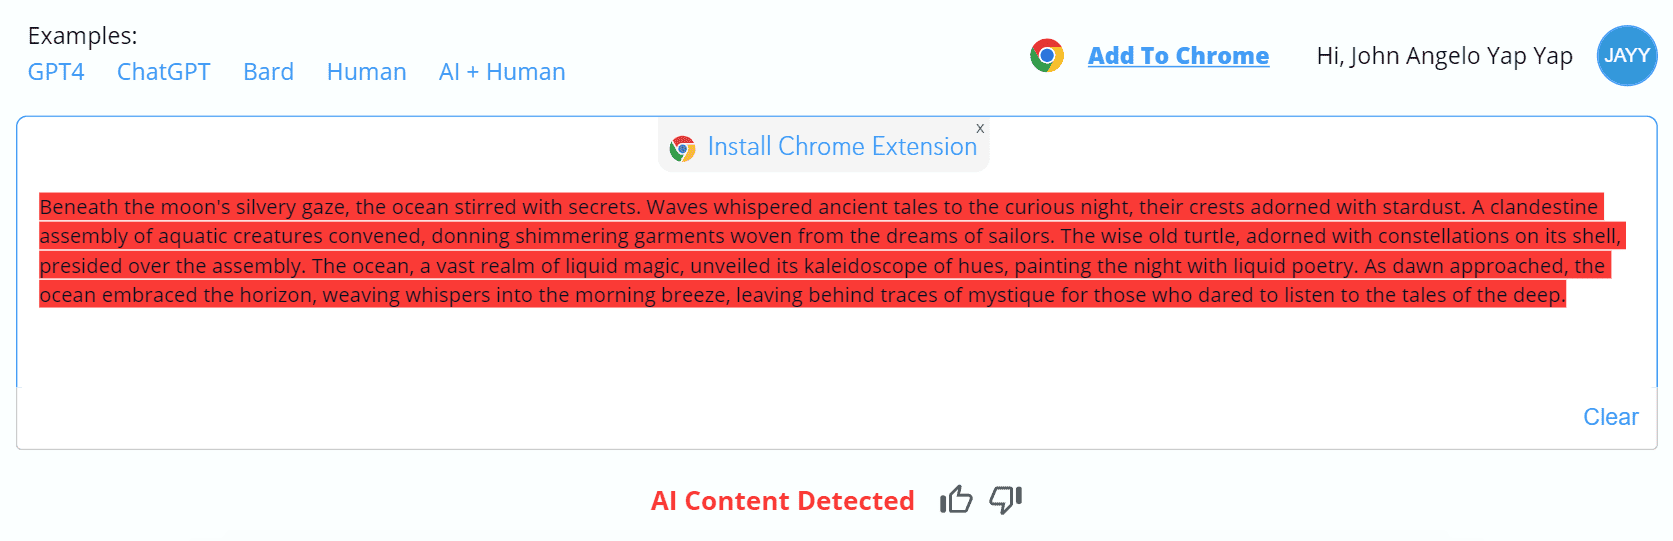Click inside the red highlighted paragraph
Screen dimensions: 1673x541
830,251
